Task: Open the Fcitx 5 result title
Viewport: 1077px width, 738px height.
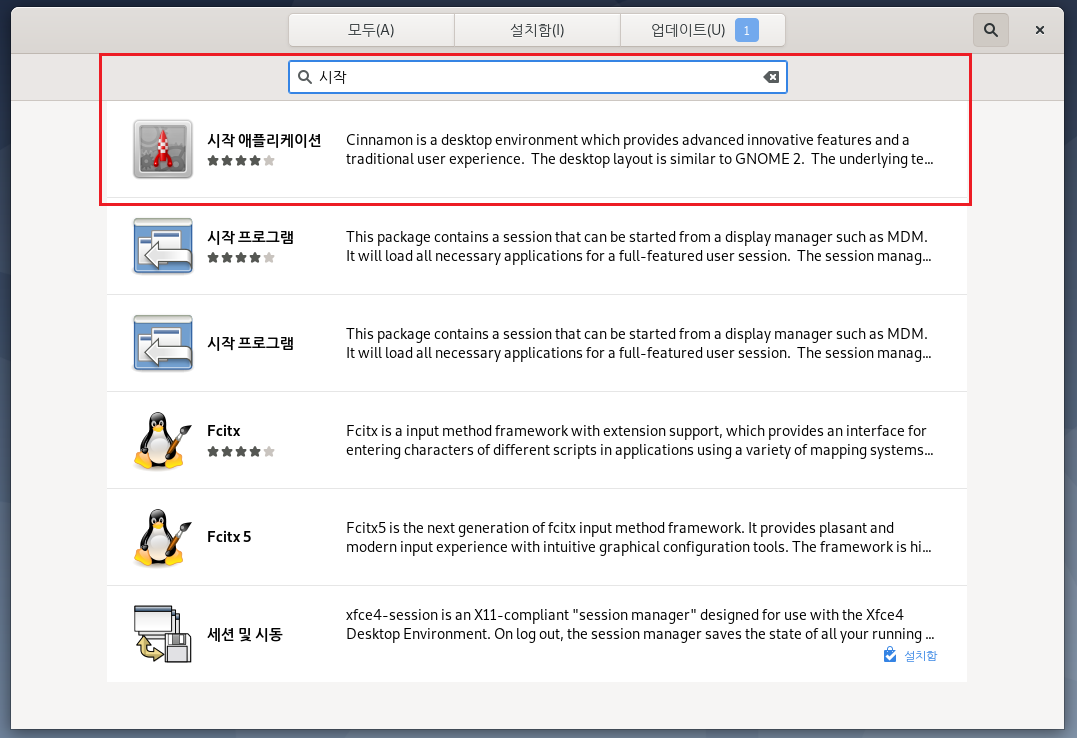Action: tap(229, 537)
